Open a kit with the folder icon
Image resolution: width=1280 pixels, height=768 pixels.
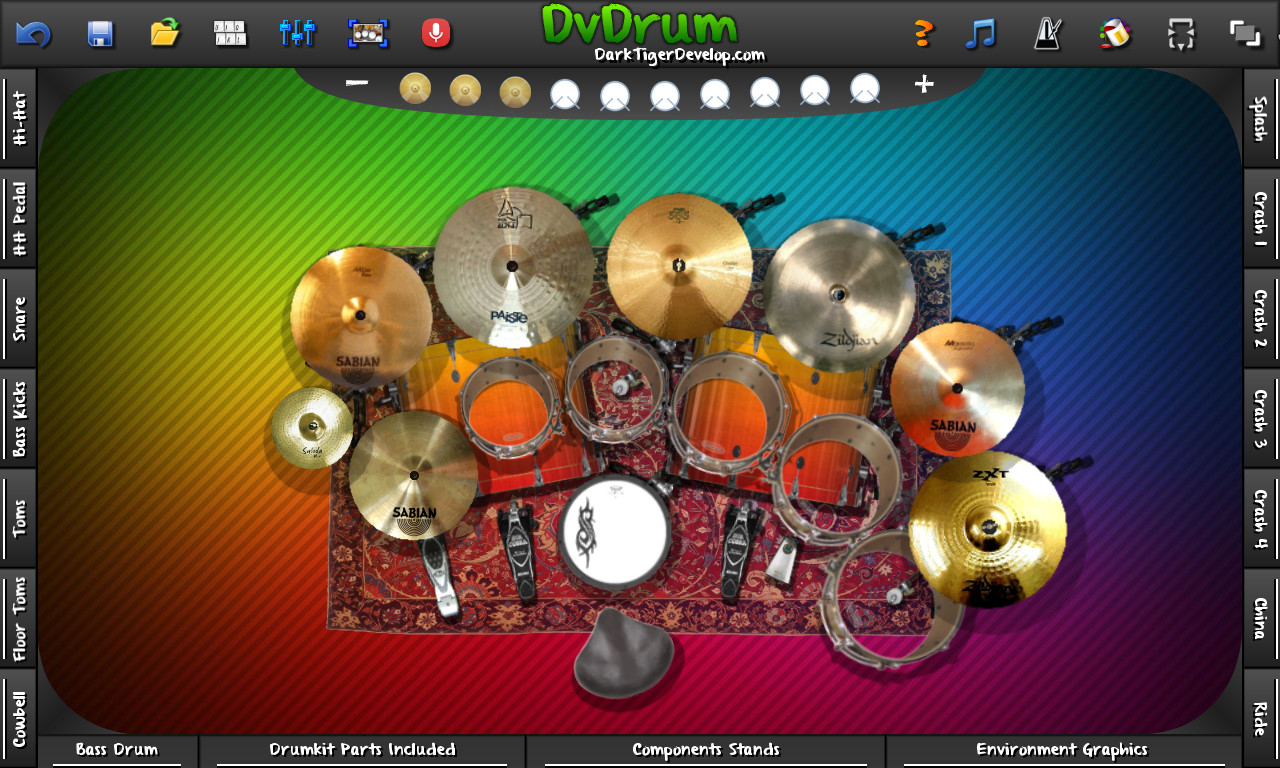(165, 33)
